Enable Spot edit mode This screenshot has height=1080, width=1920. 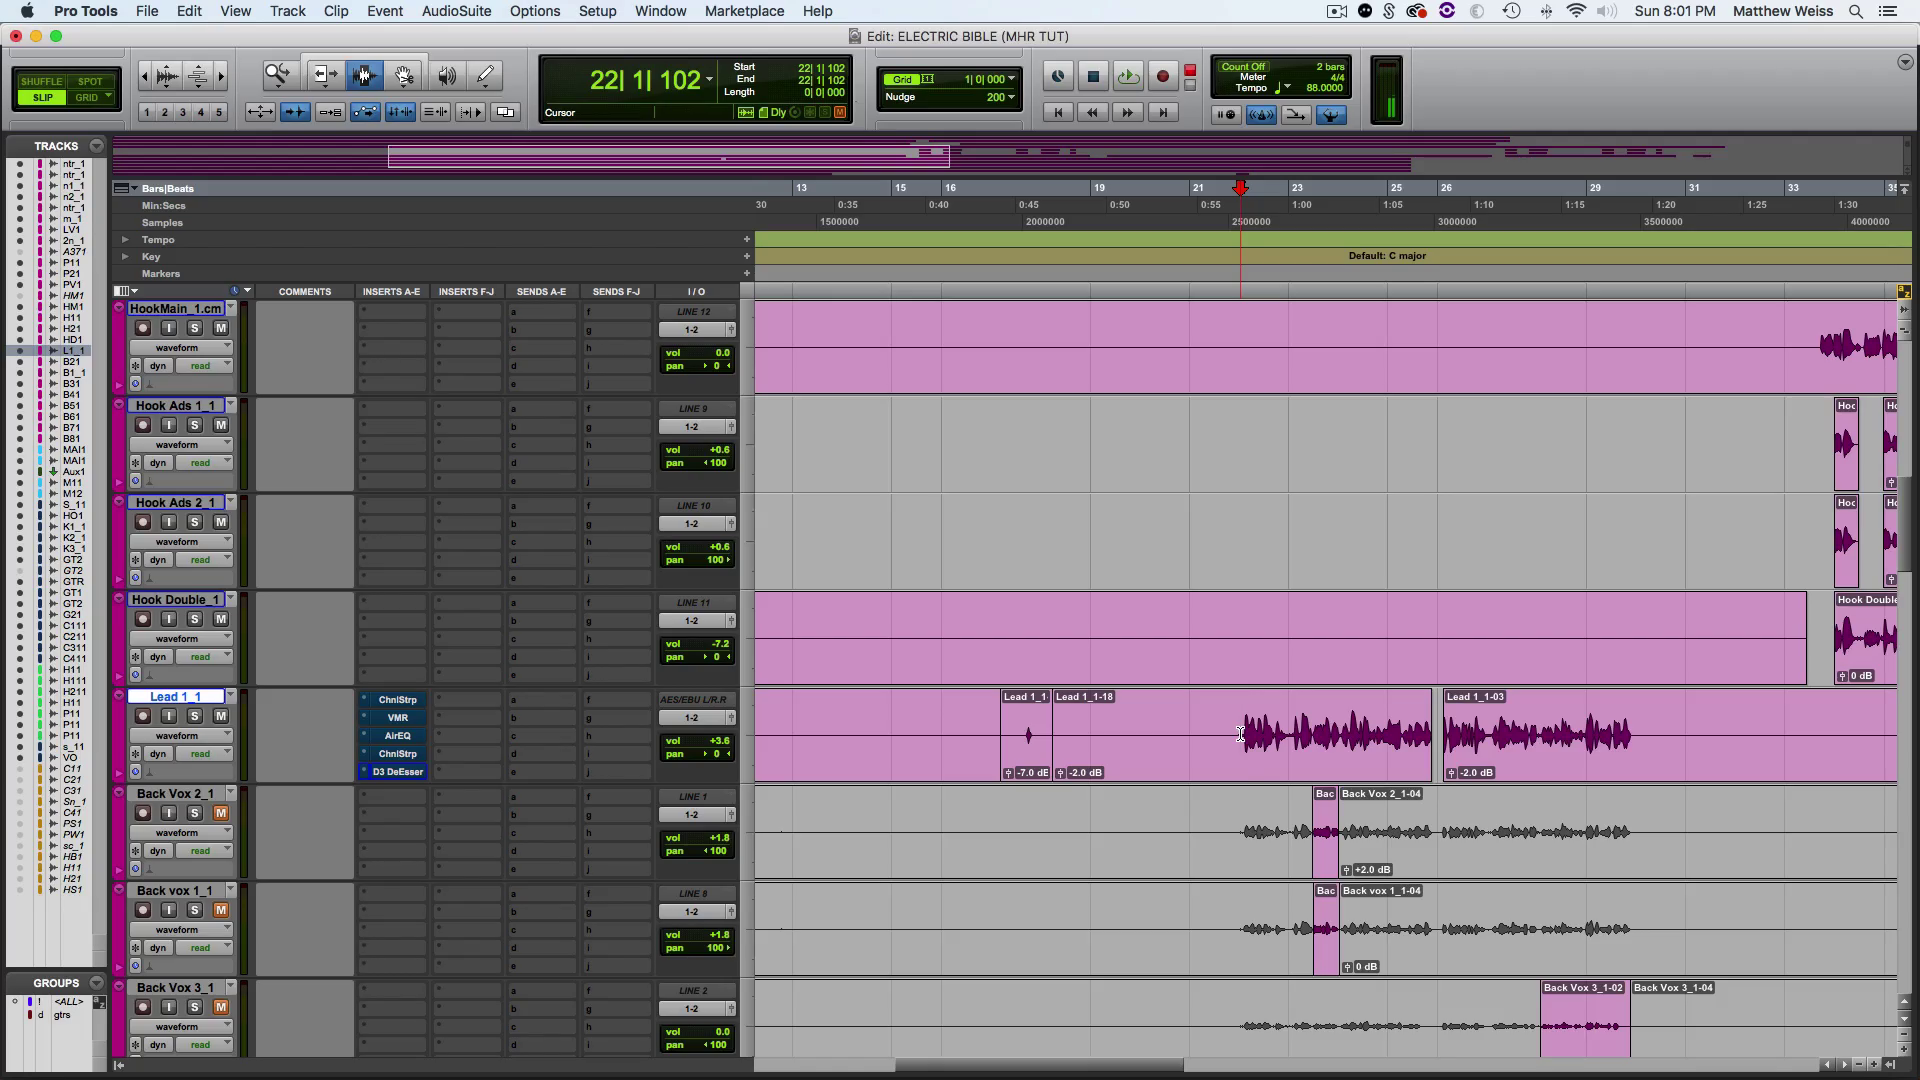90,81
